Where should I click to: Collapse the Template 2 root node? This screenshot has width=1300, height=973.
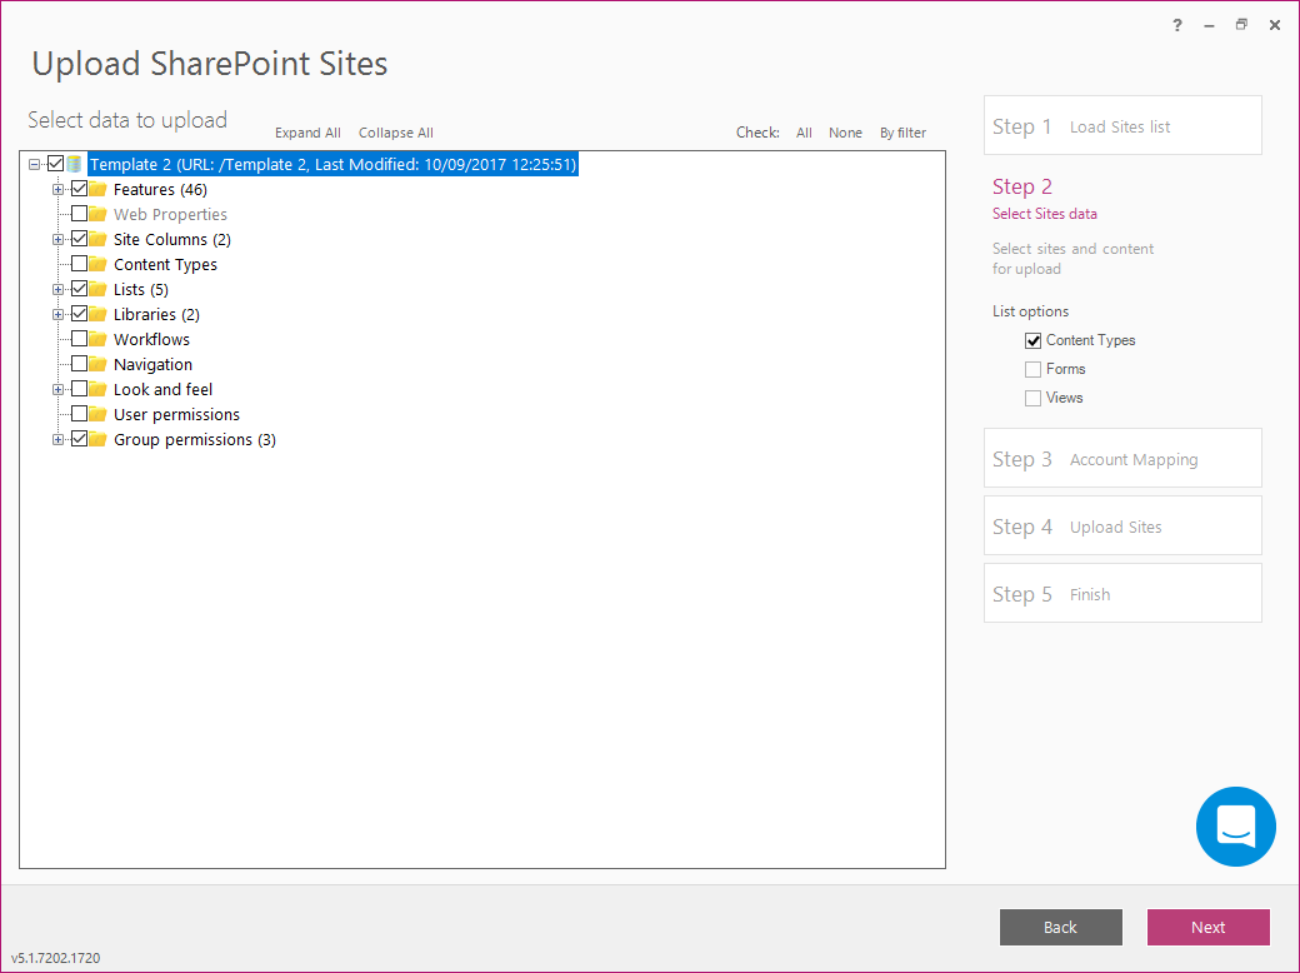pos(34,164)
